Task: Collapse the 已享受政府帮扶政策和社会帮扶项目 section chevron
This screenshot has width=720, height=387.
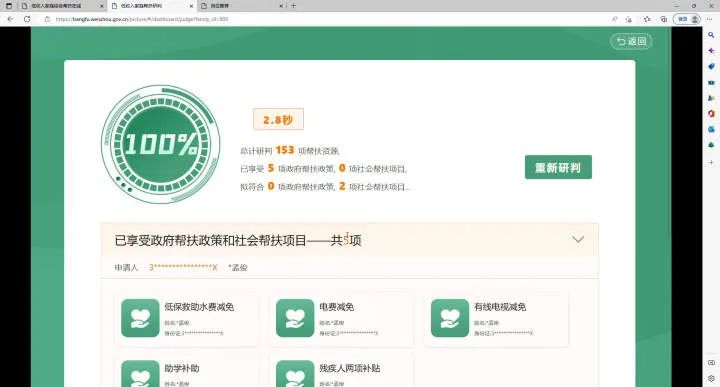Action: [x=578, y=239]
